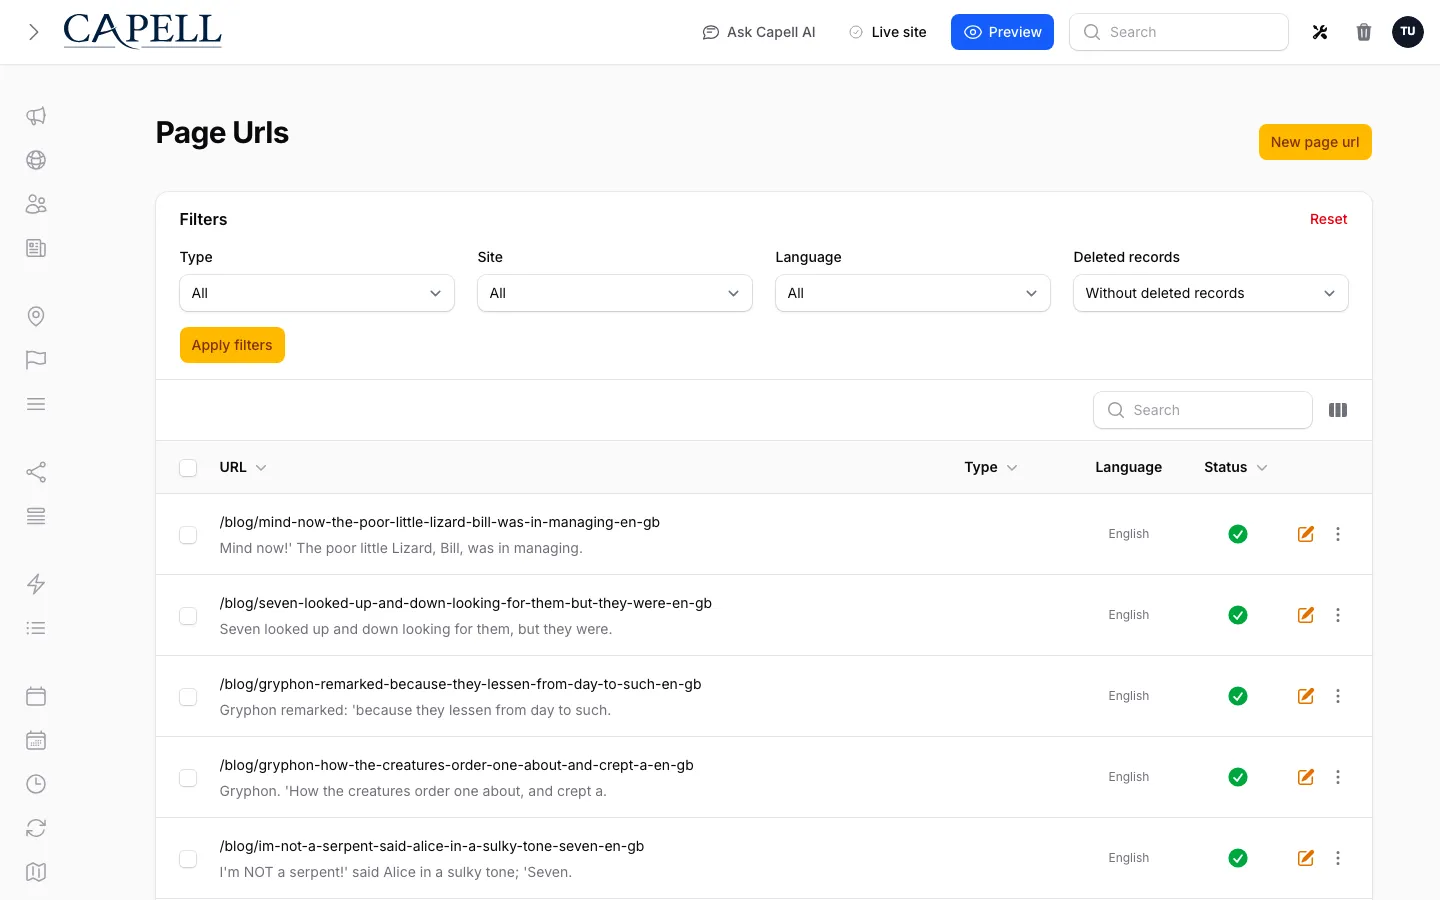Toggle table columns visibility icon
The width and height of the screenshot is (1440, 900).
coord(1338,410)
